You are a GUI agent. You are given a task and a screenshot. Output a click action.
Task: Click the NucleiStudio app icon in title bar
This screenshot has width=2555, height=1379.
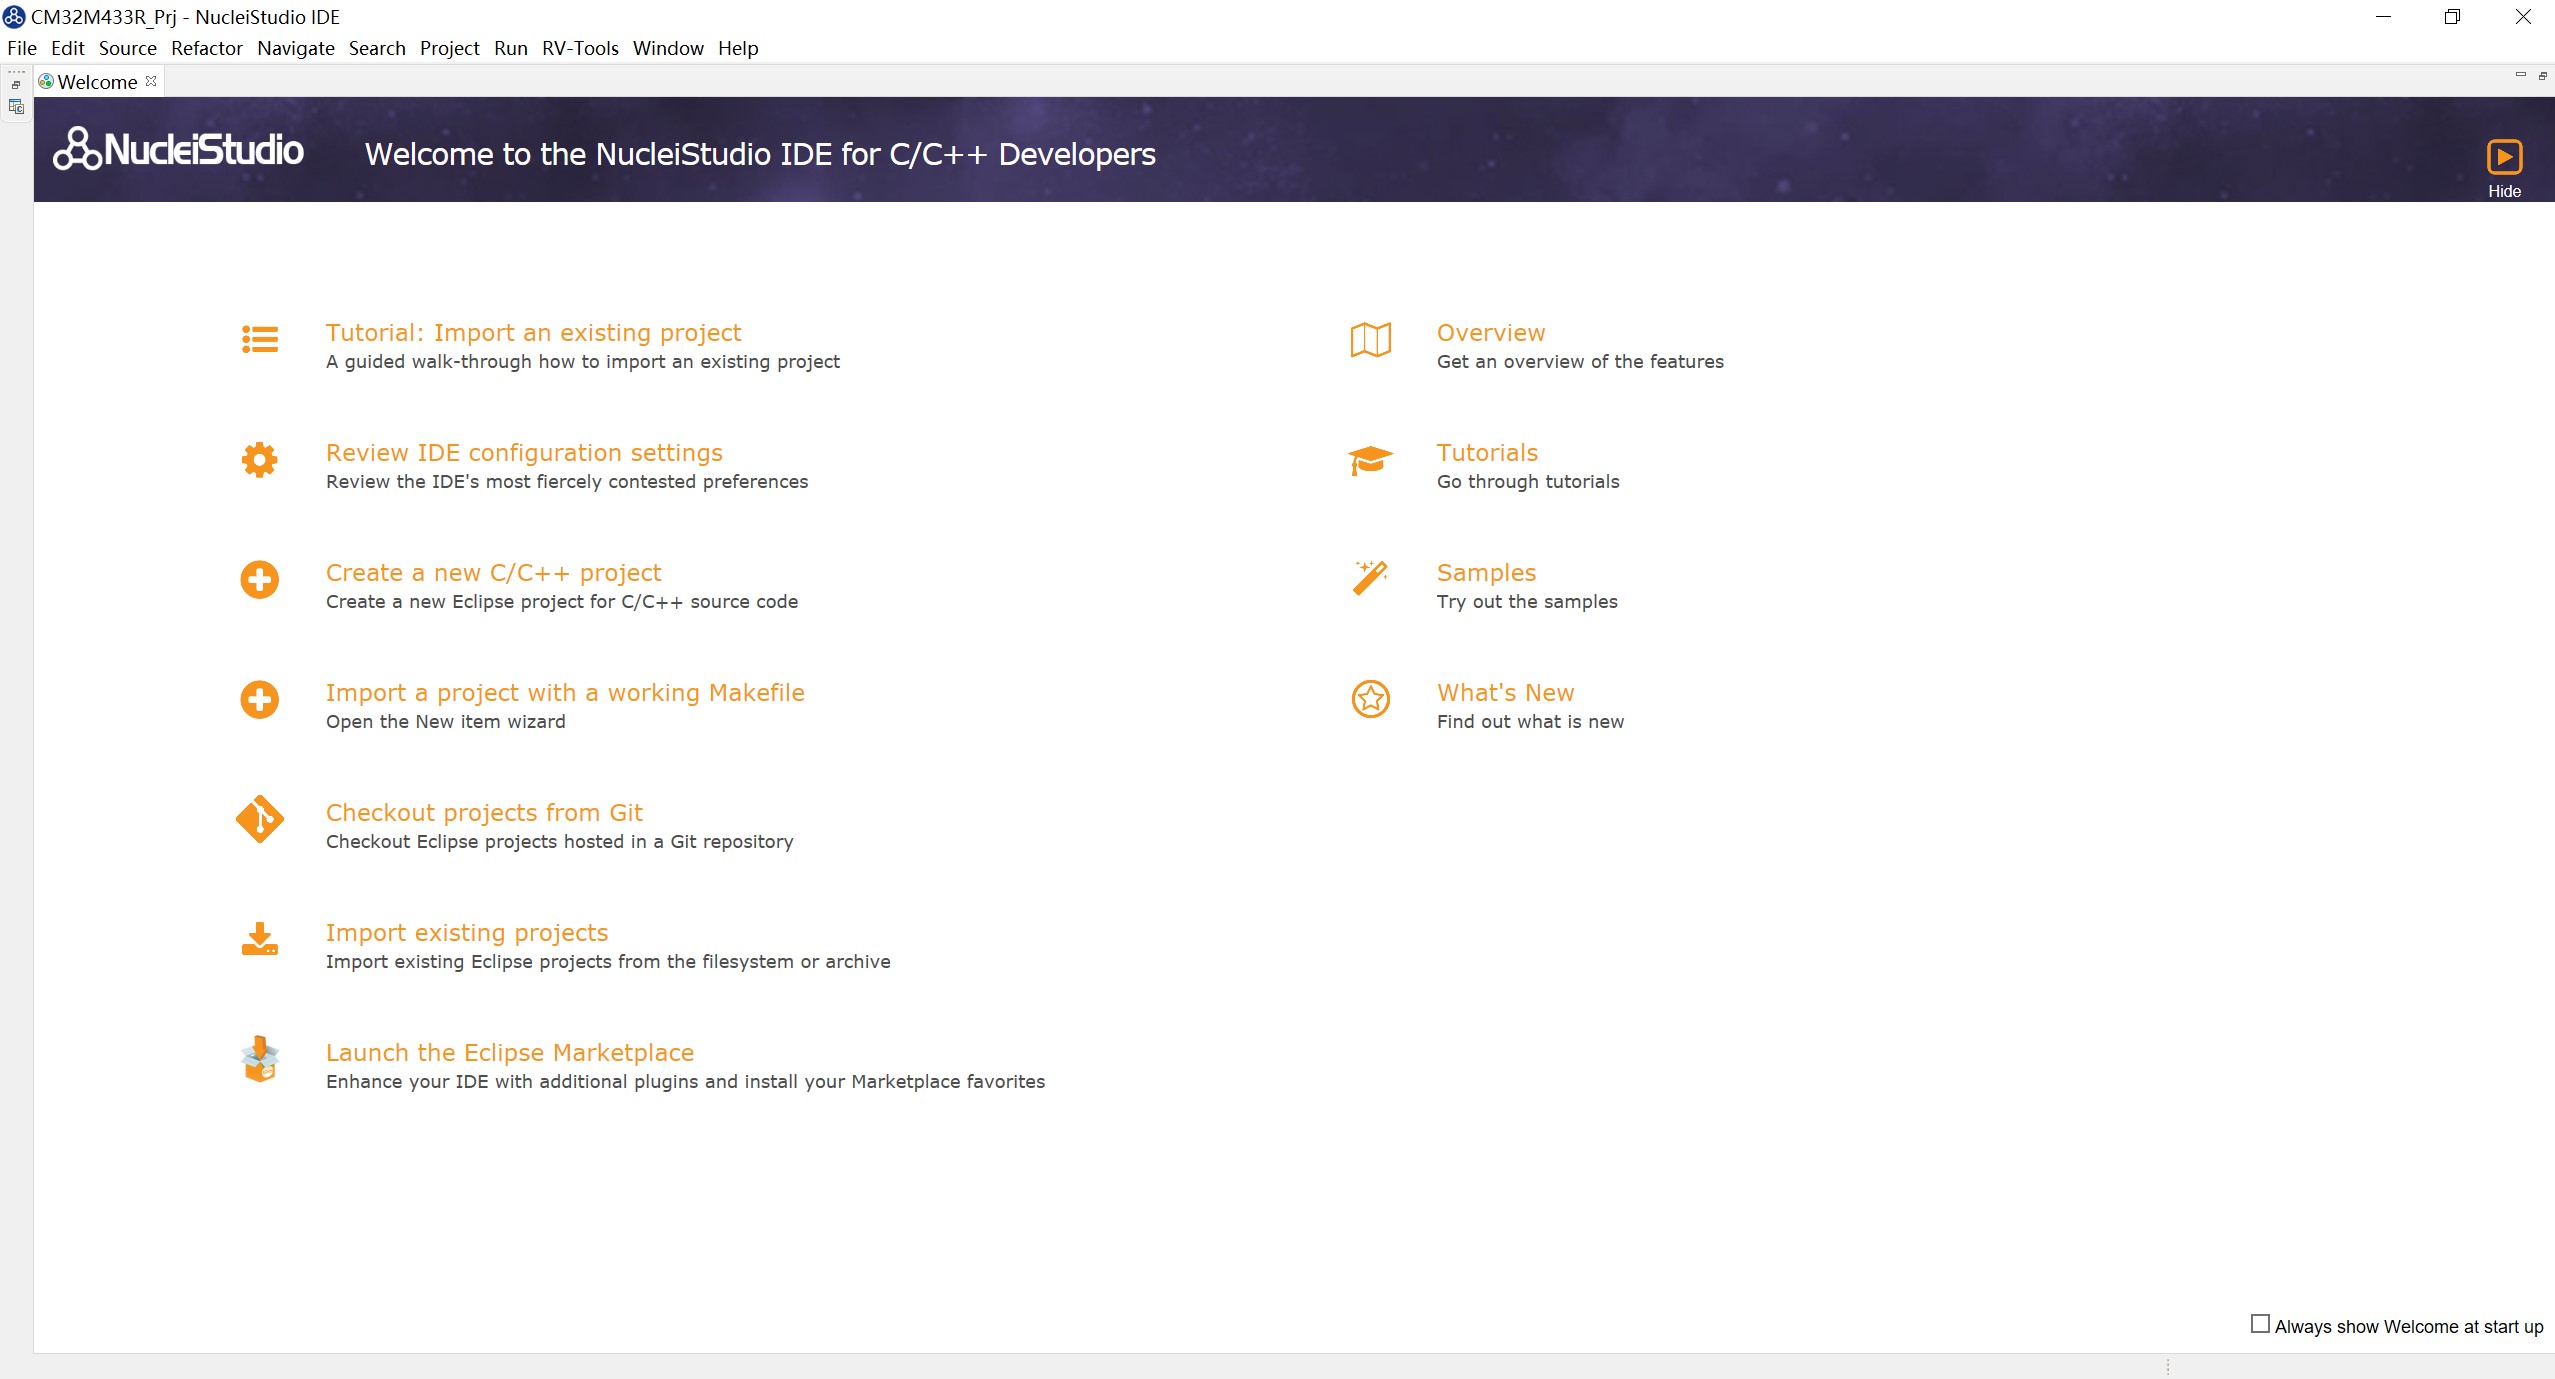[14, 17]
